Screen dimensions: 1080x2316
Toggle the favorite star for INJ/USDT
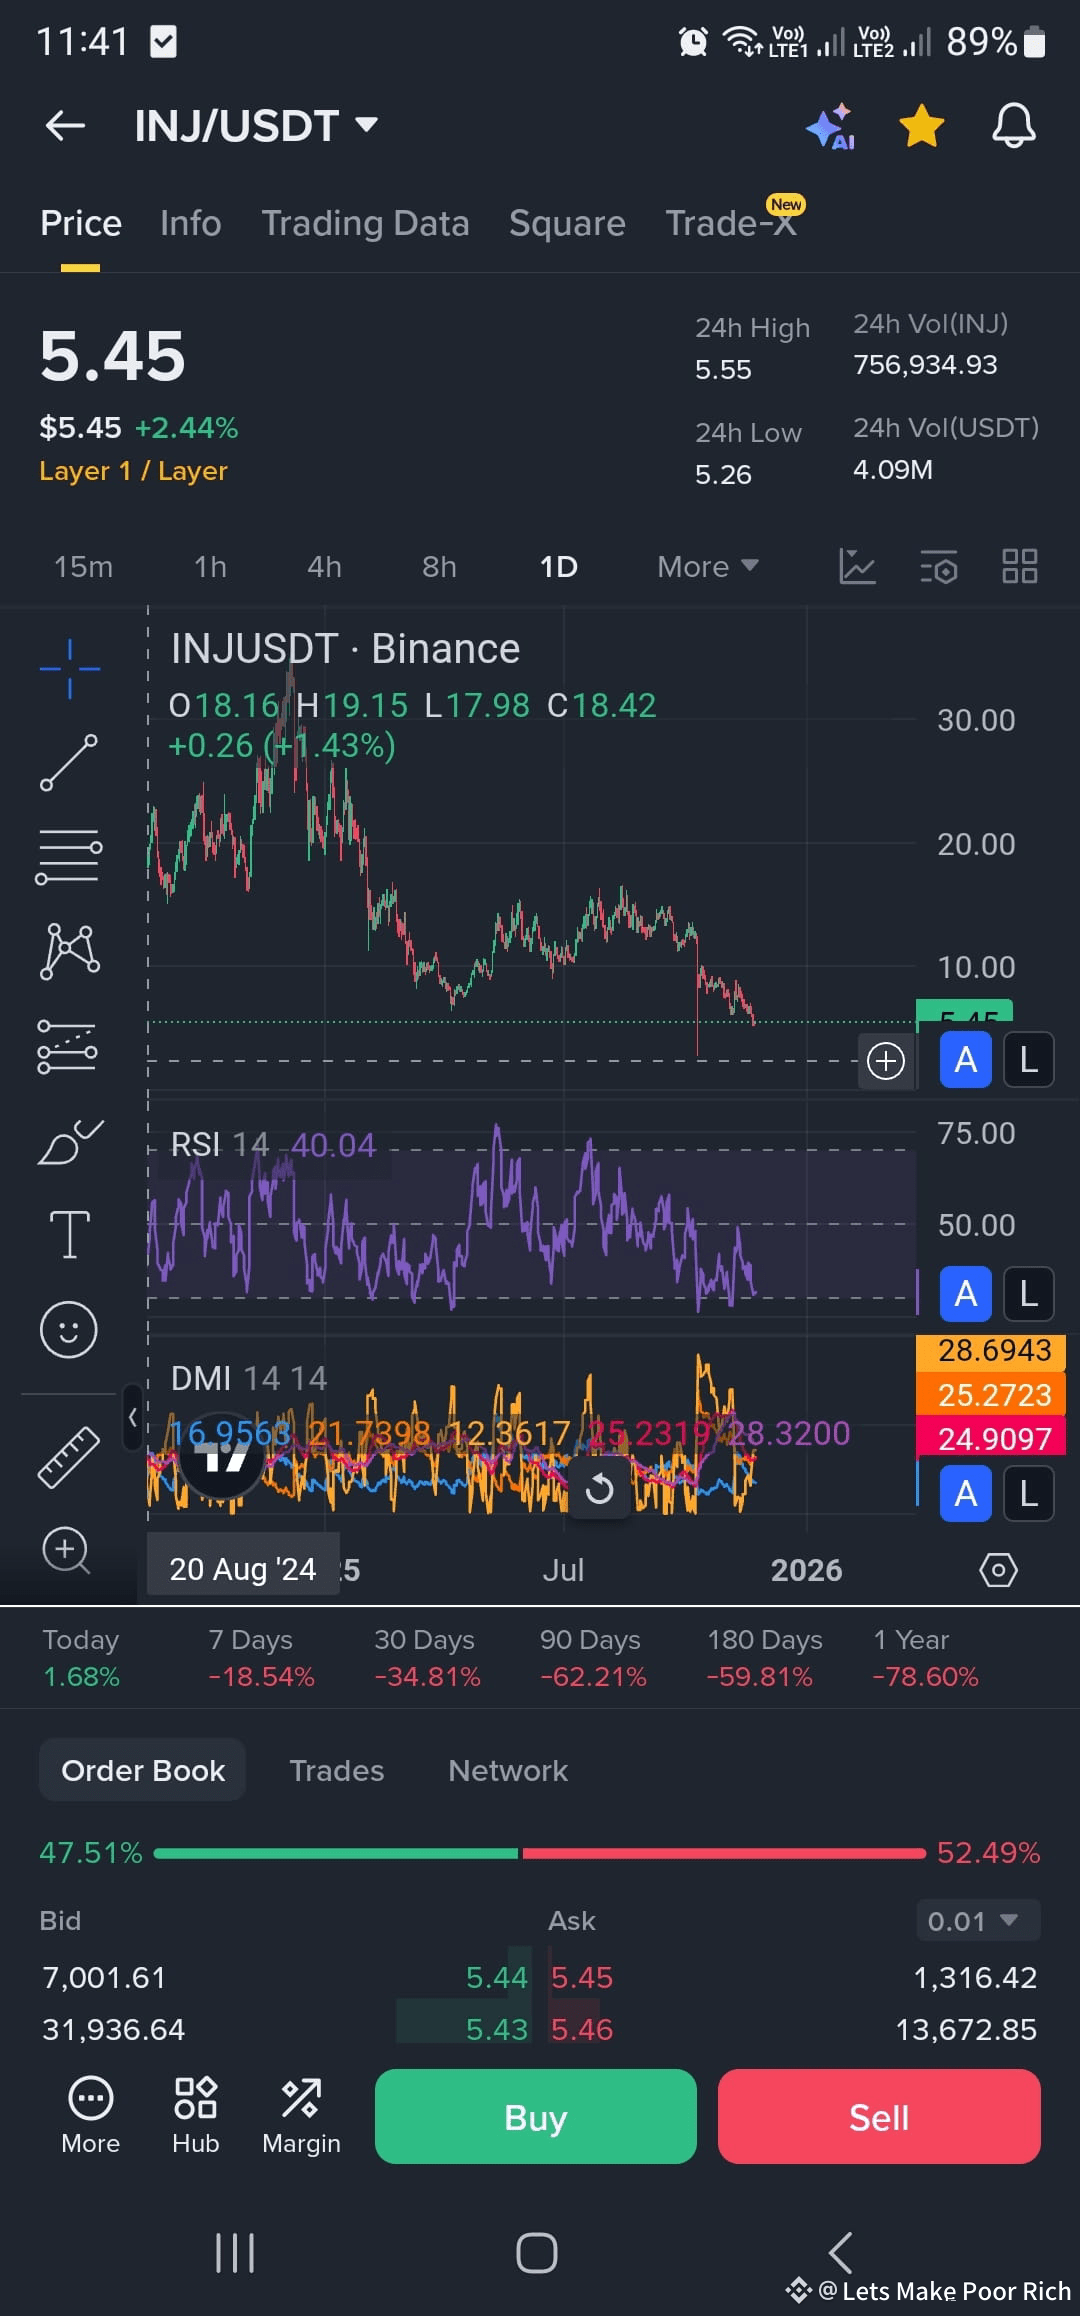point(921,126)
